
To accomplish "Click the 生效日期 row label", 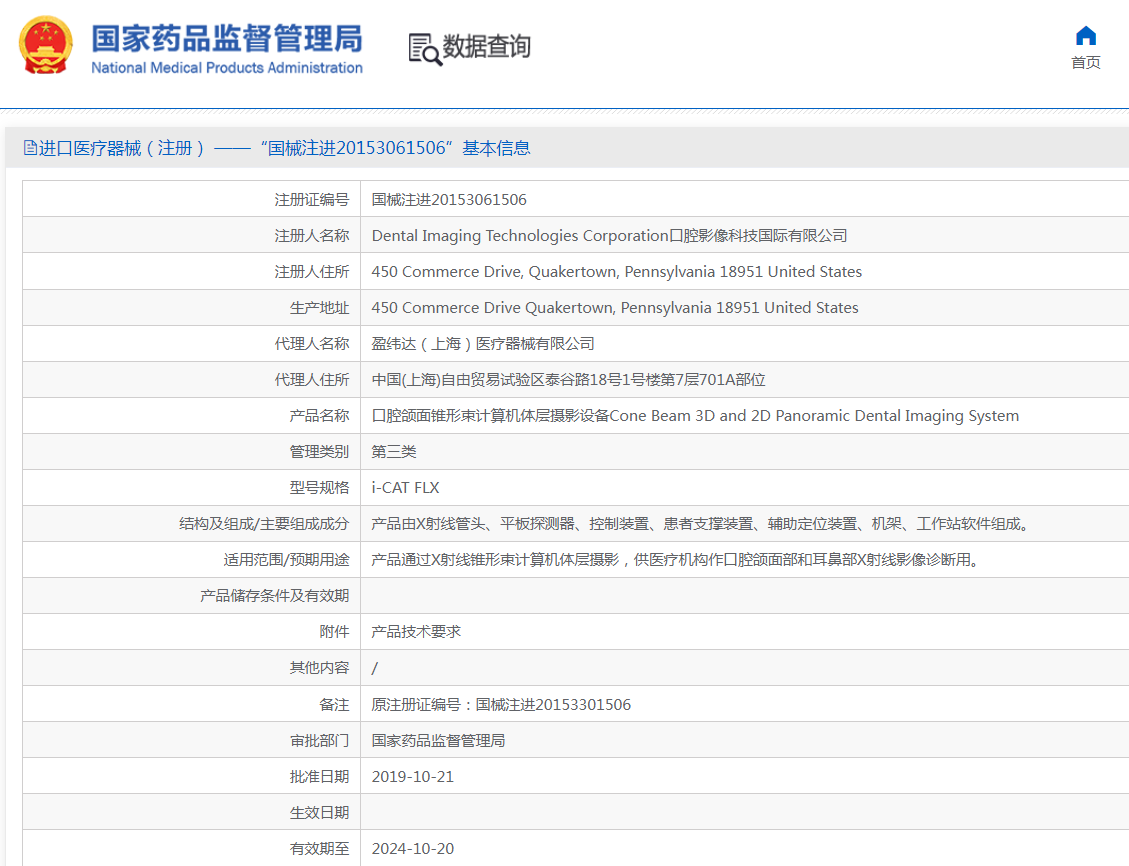I will 319,813.
